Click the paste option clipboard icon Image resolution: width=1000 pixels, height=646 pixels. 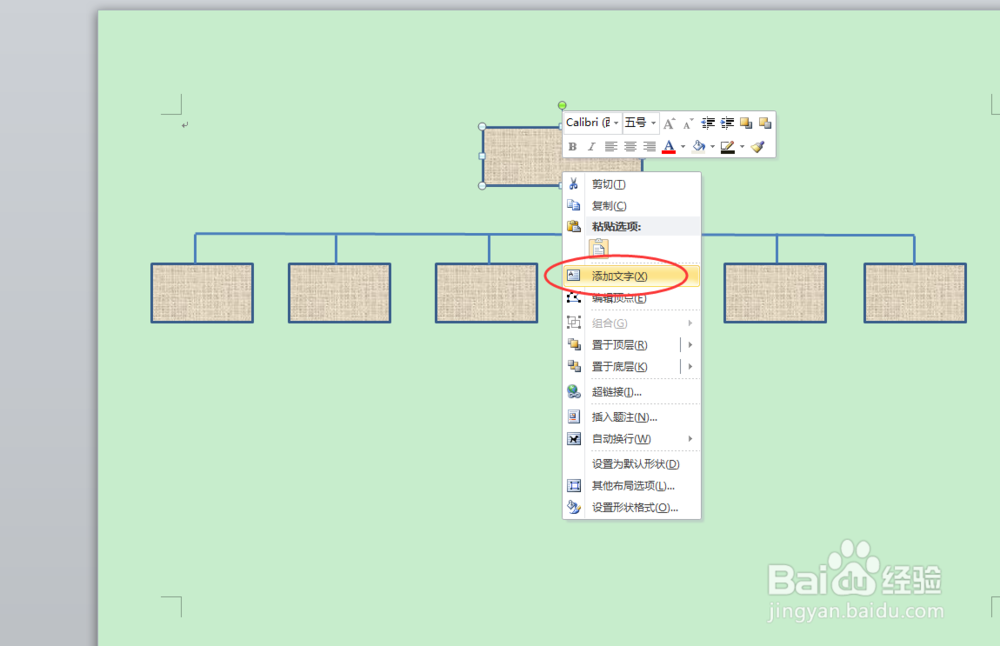(598, 247)
